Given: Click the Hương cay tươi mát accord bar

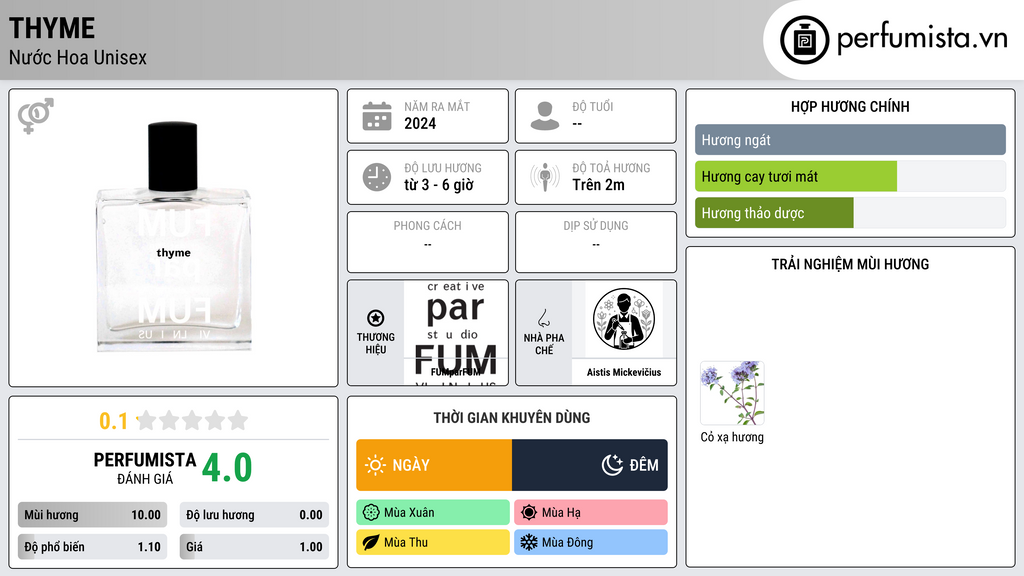Looking at the screenshot, I should tap(850, 176).
